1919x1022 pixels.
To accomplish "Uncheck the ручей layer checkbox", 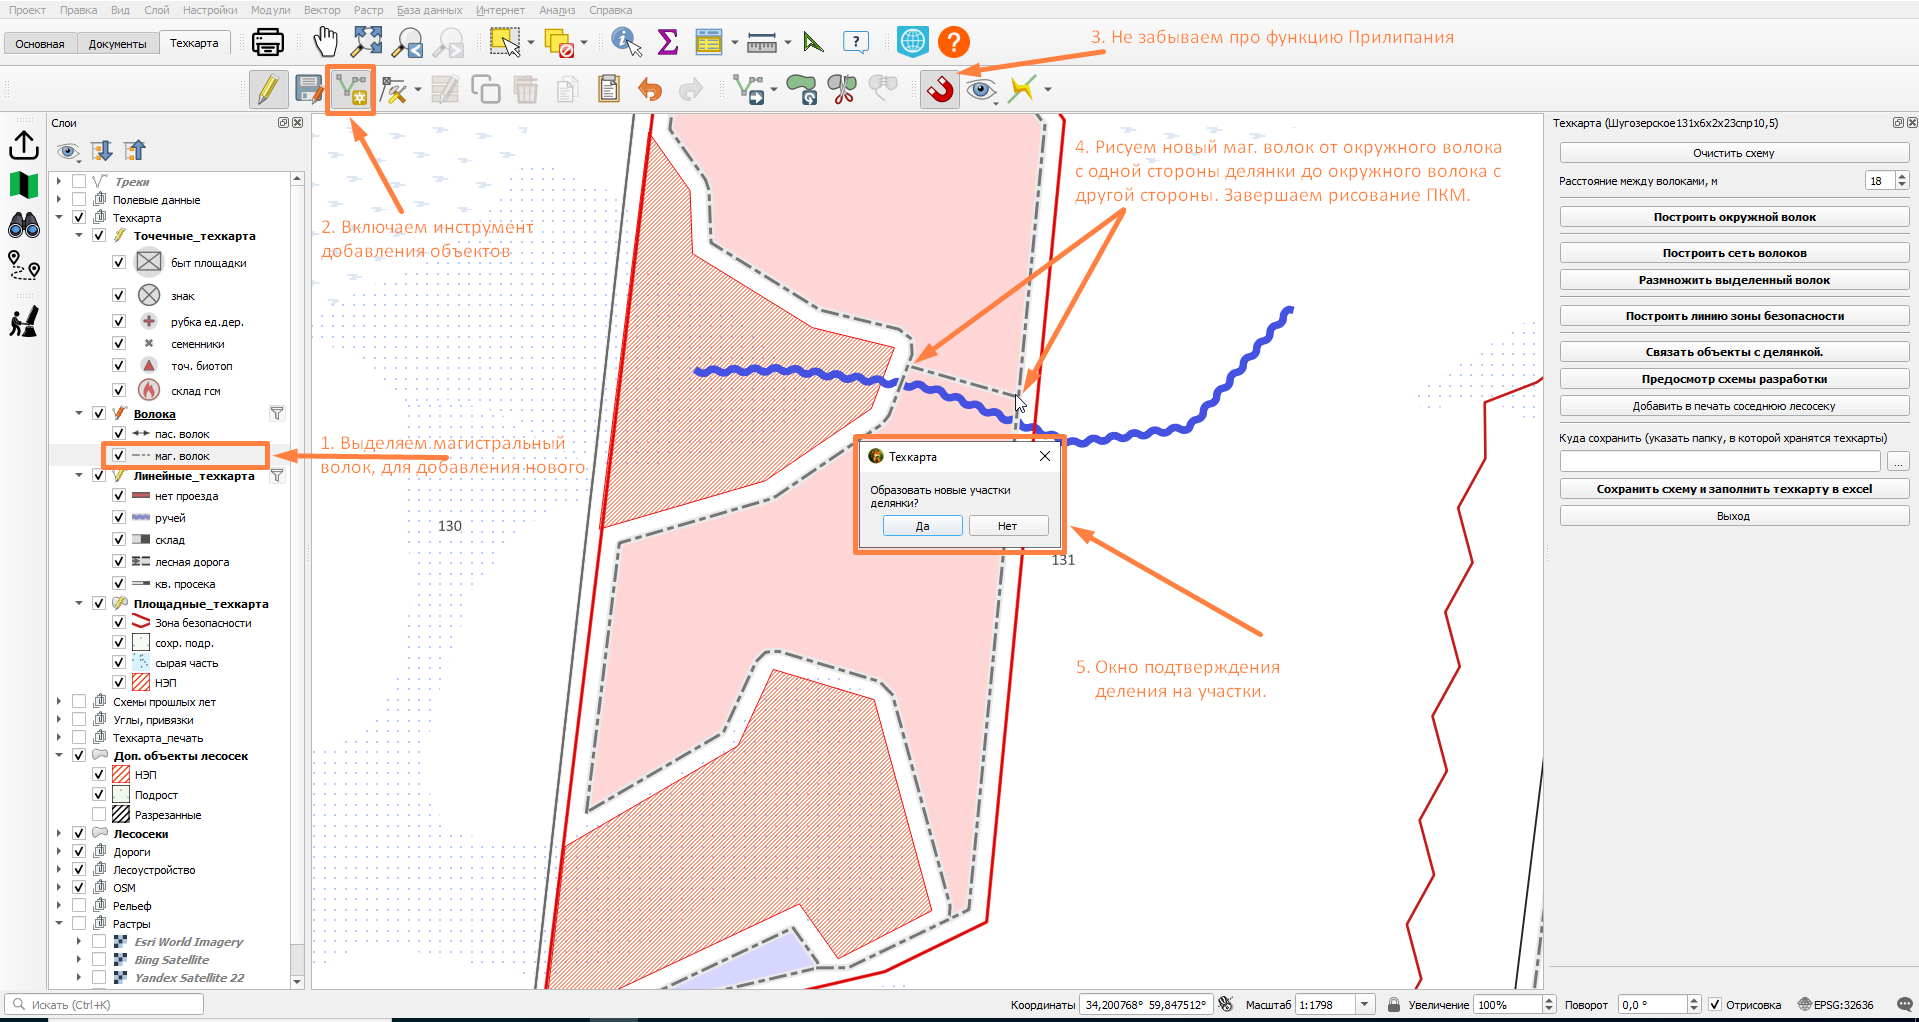I will [119, 518].
